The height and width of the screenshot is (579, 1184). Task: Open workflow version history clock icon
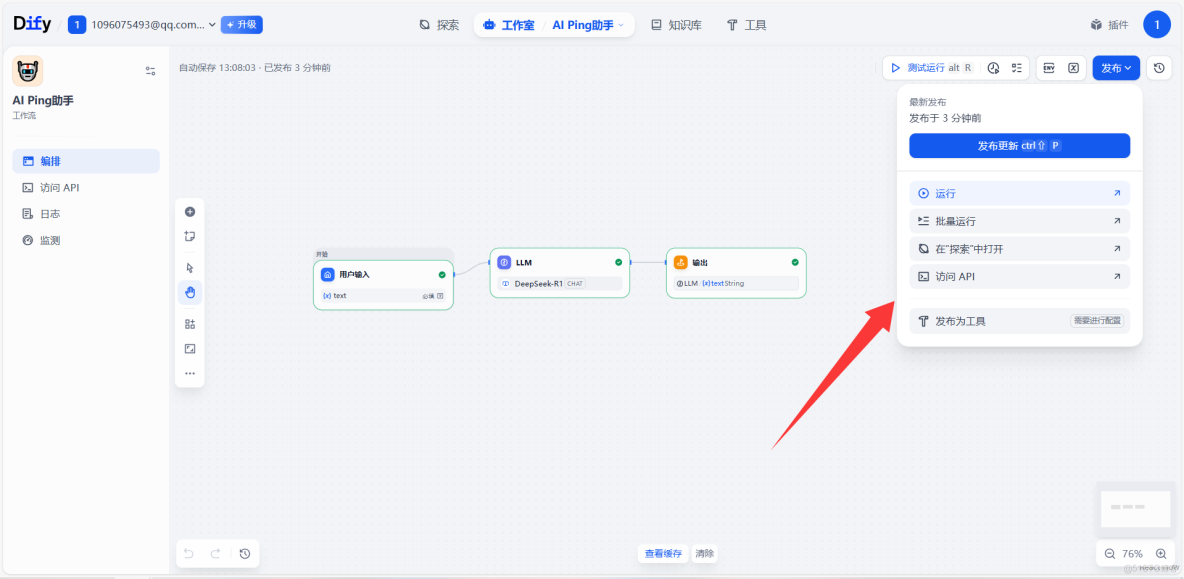coord(1158,67)
